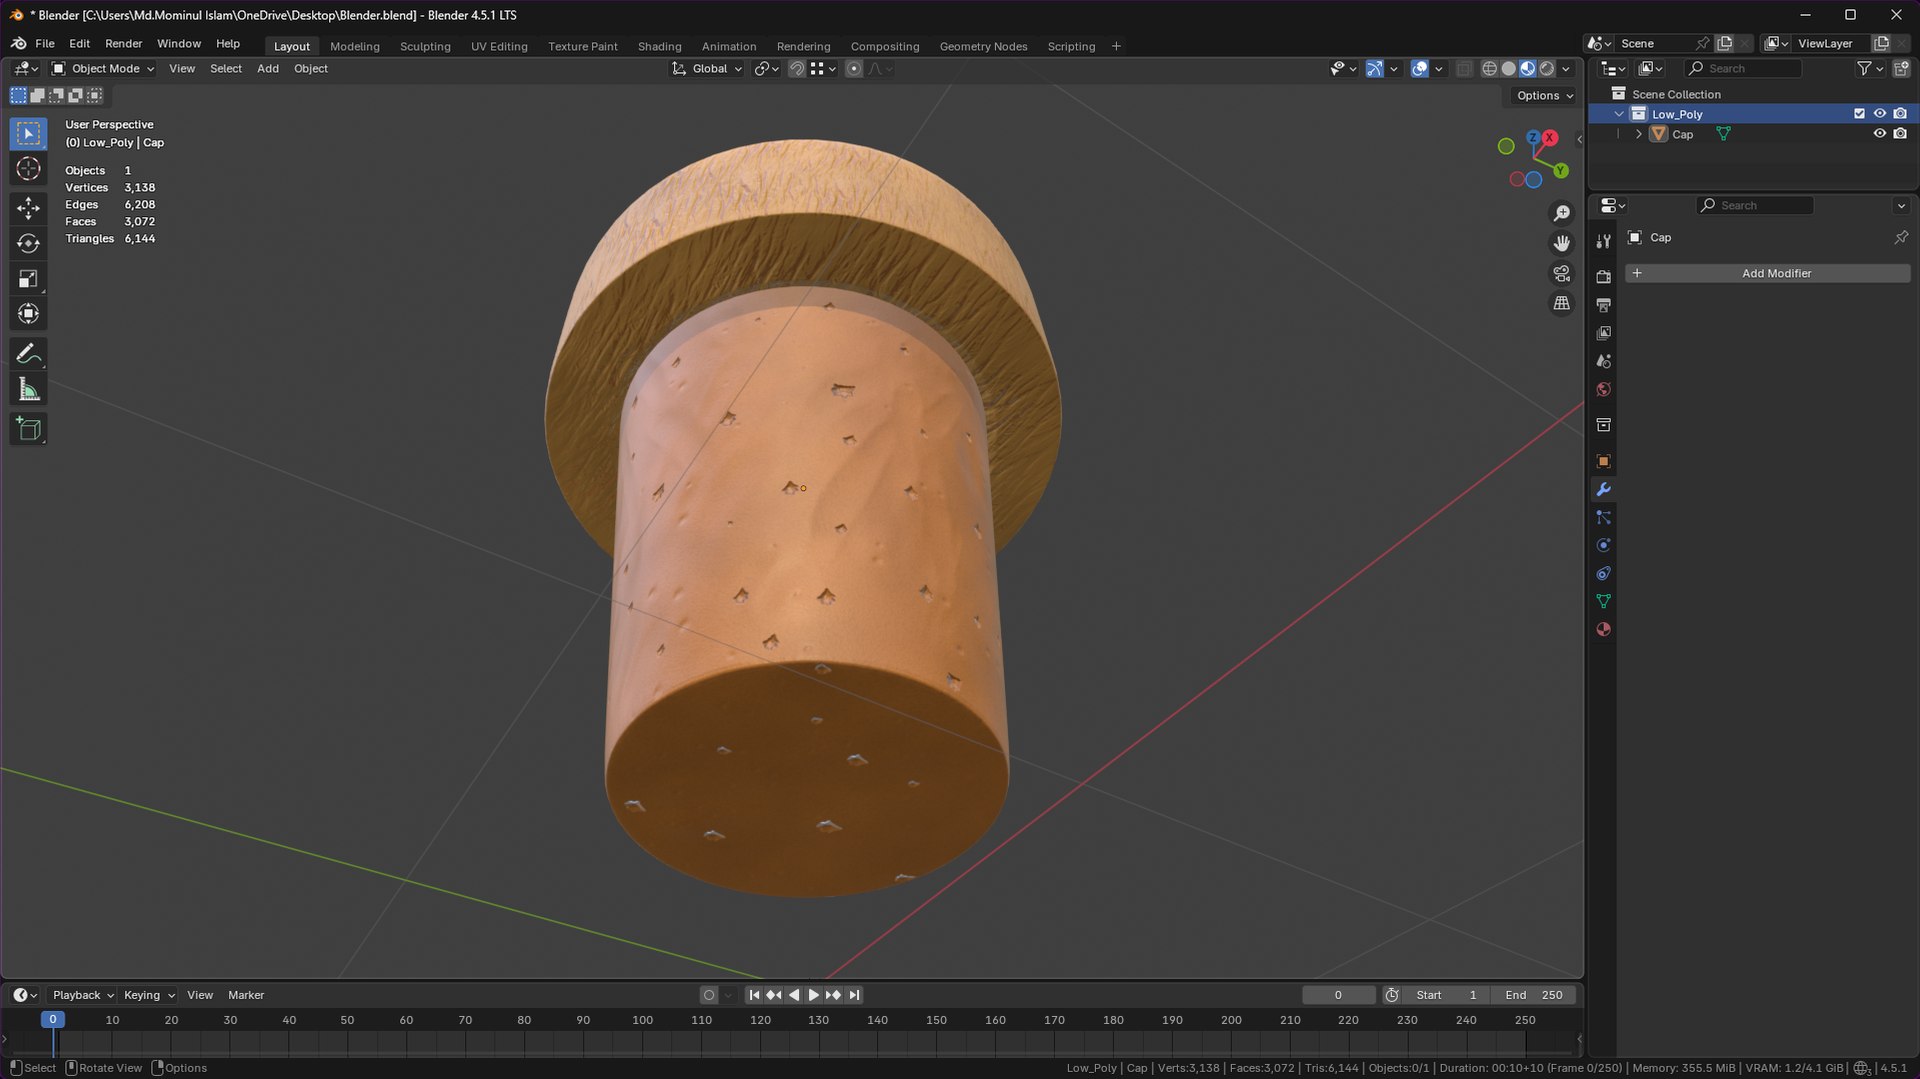Open the File menu
1920x1079 pixels.
click(45, 44)
